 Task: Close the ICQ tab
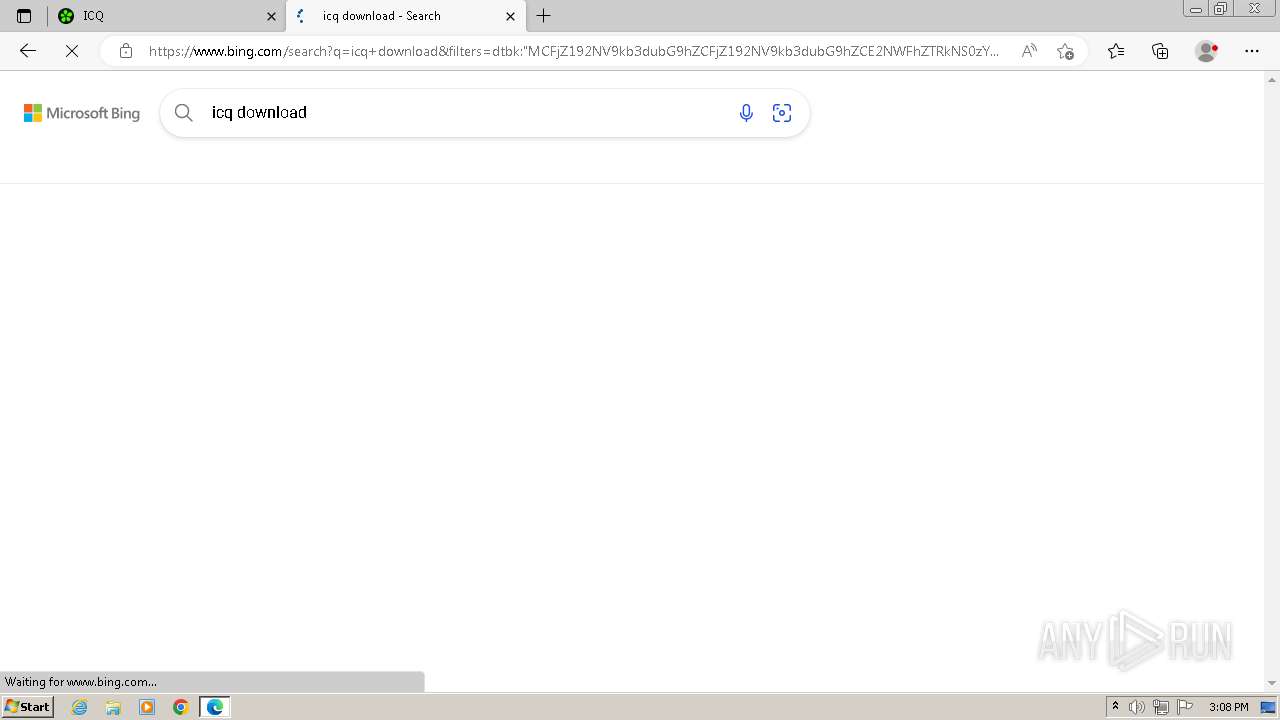click(271, 16)
